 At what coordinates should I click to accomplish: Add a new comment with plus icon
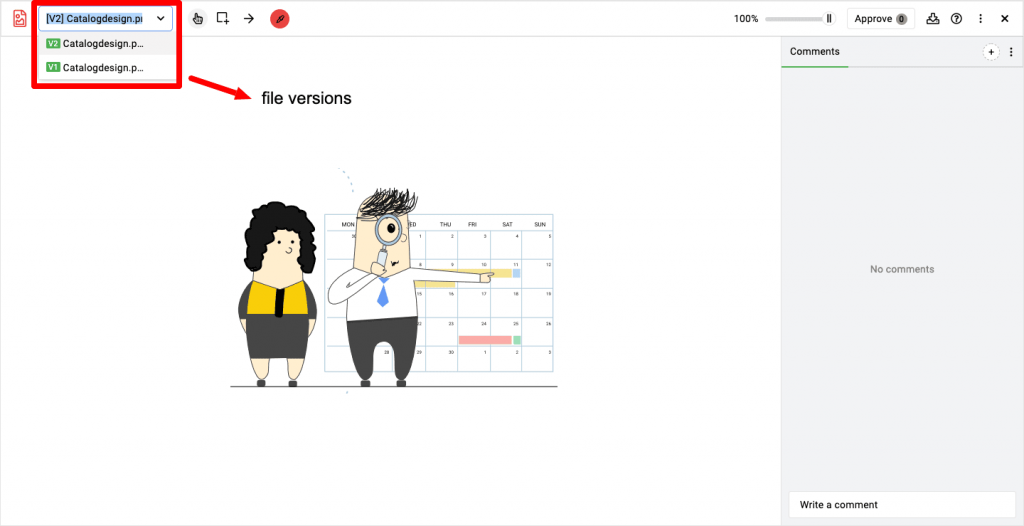[991, 52]
